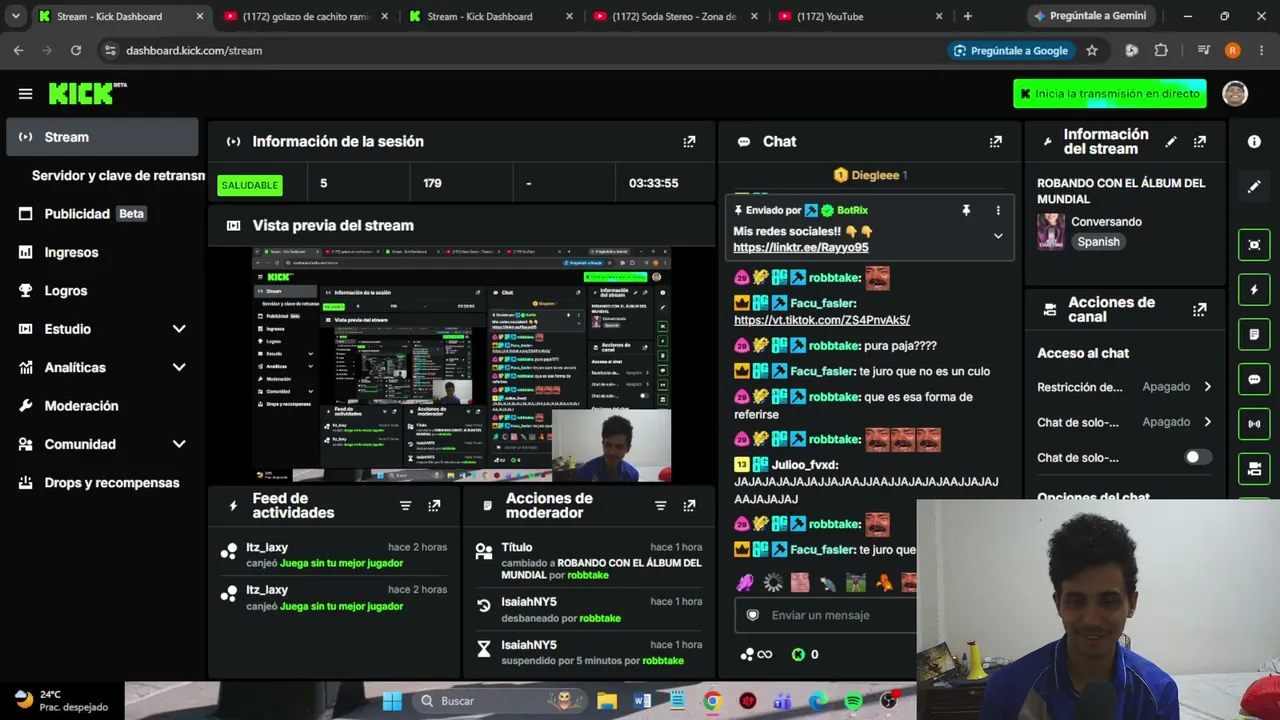Open Windows Start menu

[x=392, y=701]
